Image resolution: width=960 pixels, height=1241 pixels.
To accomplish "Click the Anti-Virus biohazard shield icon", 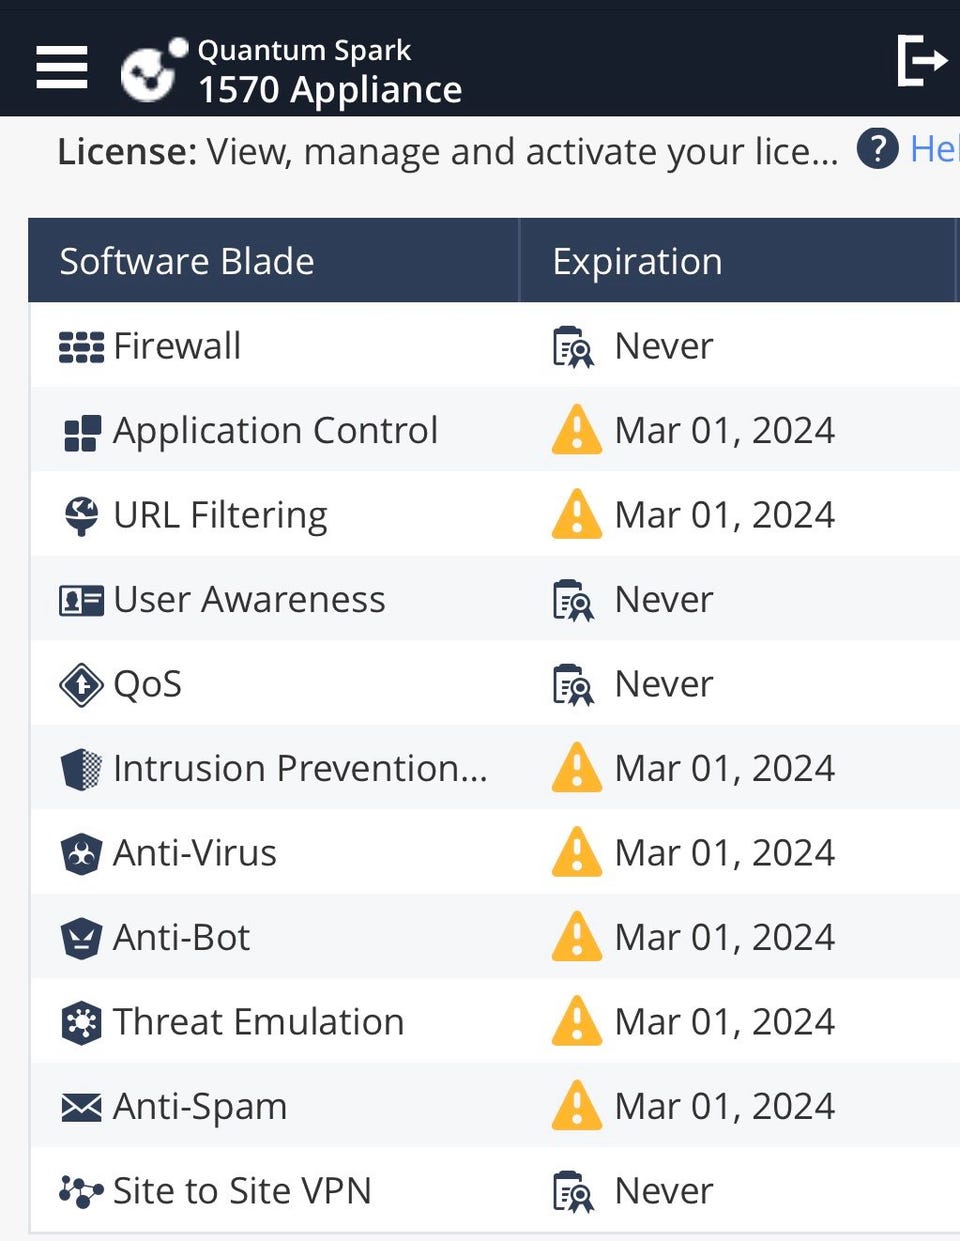I will coord(81,854).
